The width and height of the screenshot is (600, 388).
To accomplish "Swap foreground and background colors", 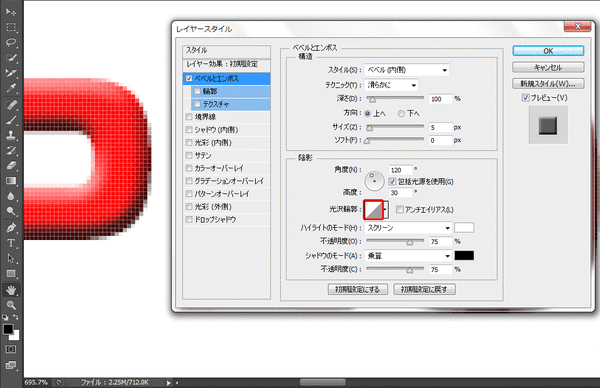I will [16, 317].
